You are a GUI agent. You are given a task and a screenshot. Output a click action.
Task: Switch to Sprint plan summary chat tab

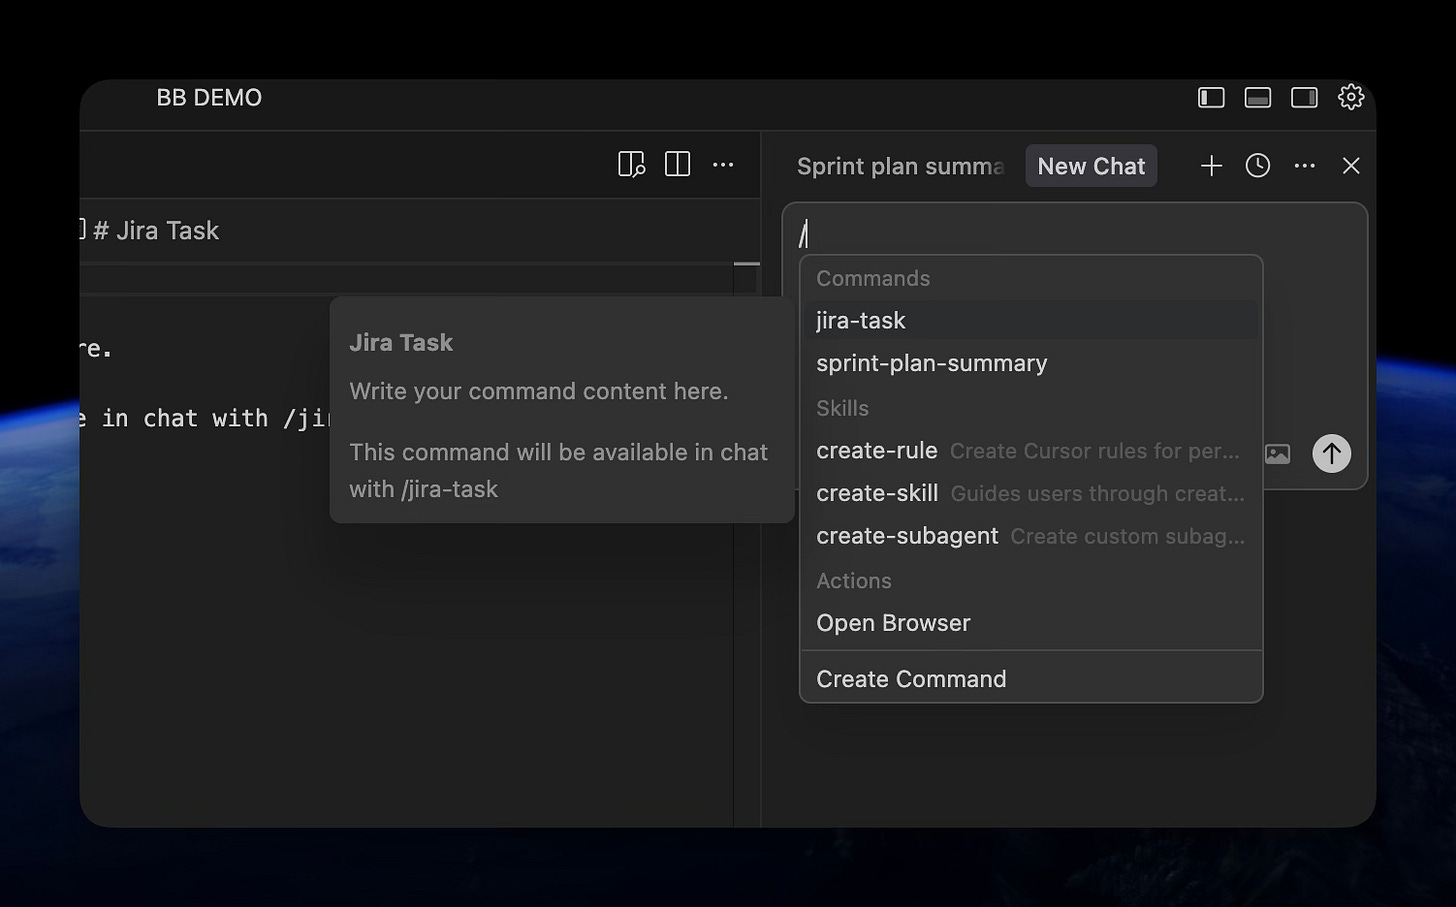(900, 166)
